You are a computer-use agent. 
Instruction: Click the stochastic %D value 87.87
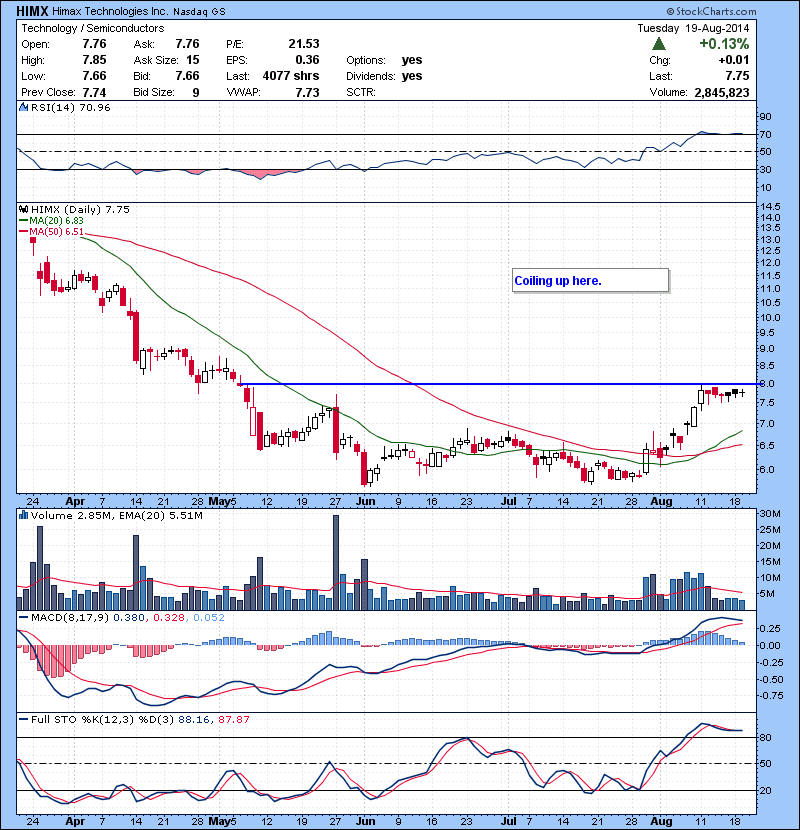pyautogui.click(x=233, y=719)
